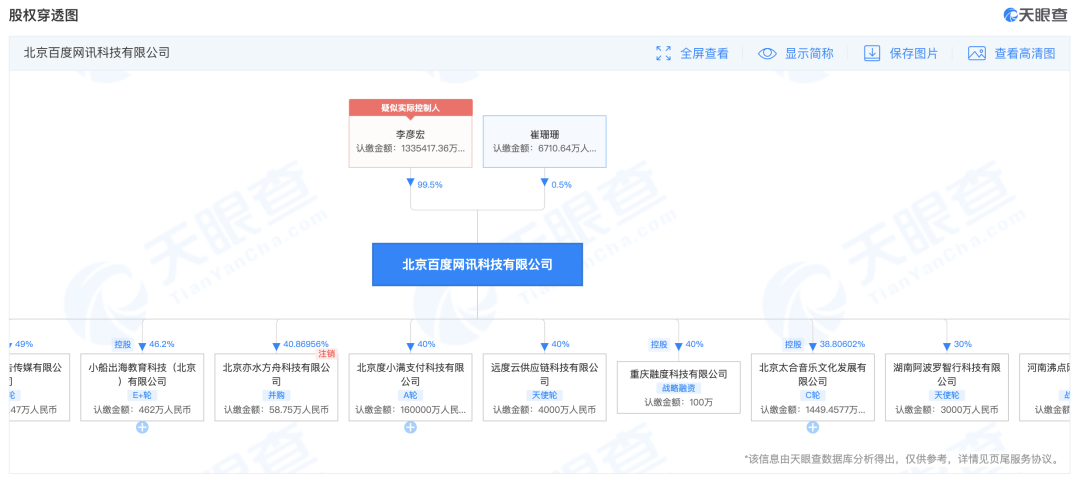Click central node 北京百度网讯科技有限公司

[477, 264]
